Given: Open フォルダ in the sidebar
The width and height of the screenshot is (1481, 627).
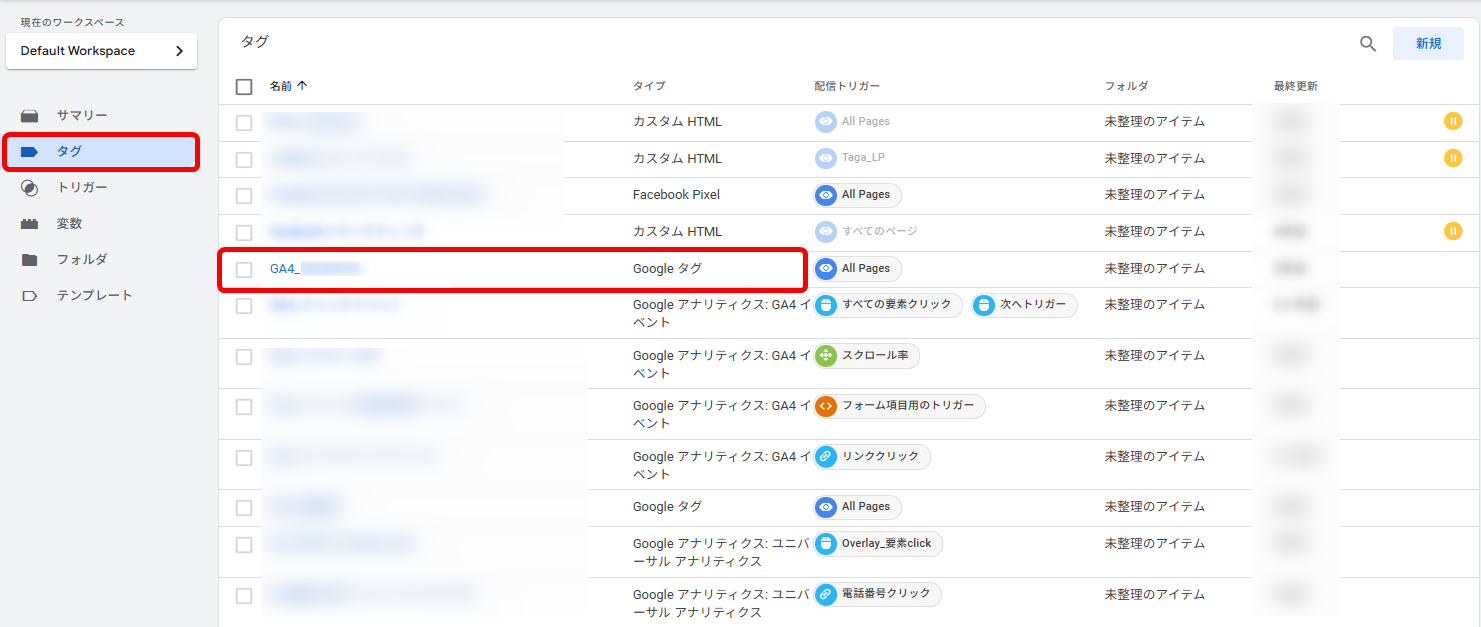Looking at the screenshot, I should (81, 260).
